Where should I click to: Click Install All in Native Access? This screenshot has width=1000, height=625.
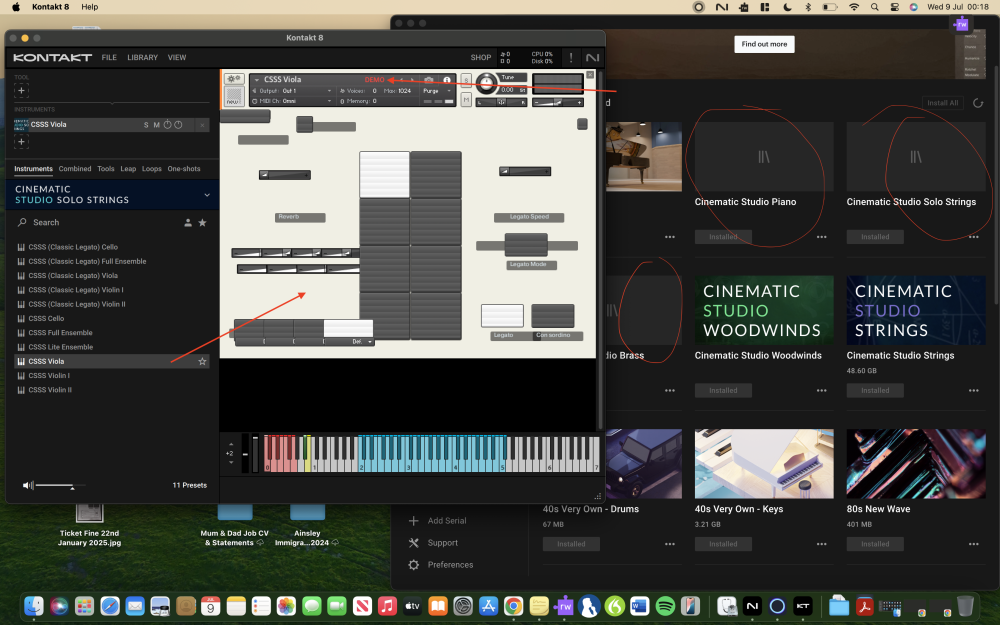pyautogui.click(x=943, y=103)
